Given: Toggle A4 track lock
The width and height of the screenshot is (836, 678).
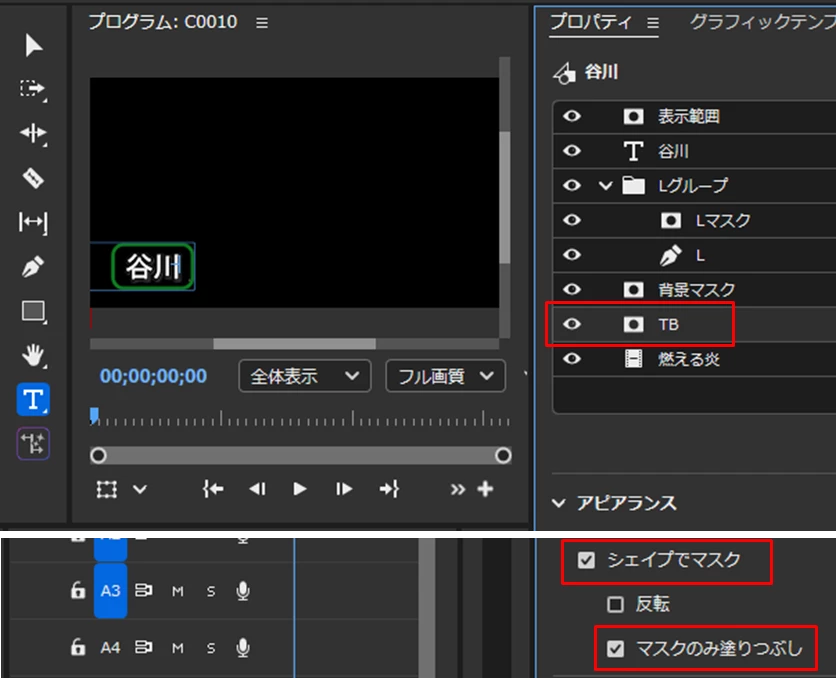Looking at the screenshot, I should click(x=78, y=647).
